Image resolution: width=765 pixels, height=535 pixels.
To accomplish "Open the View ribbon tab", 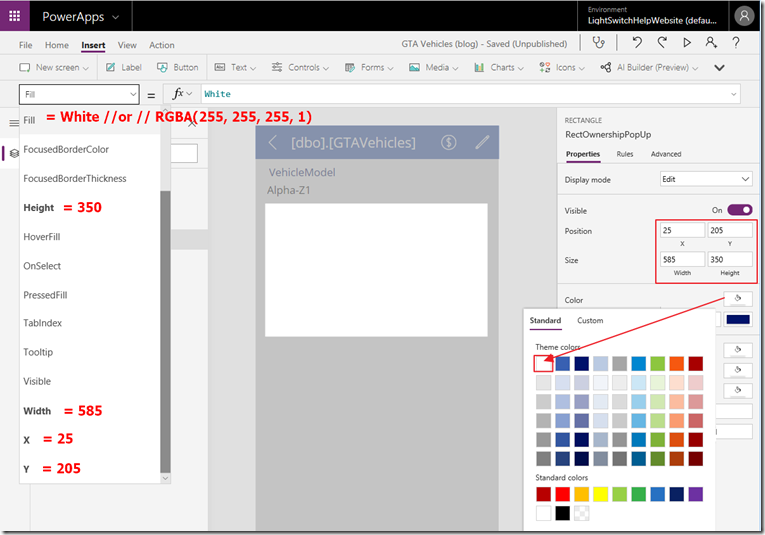I will pyautogui.click(x=127, y=45).
